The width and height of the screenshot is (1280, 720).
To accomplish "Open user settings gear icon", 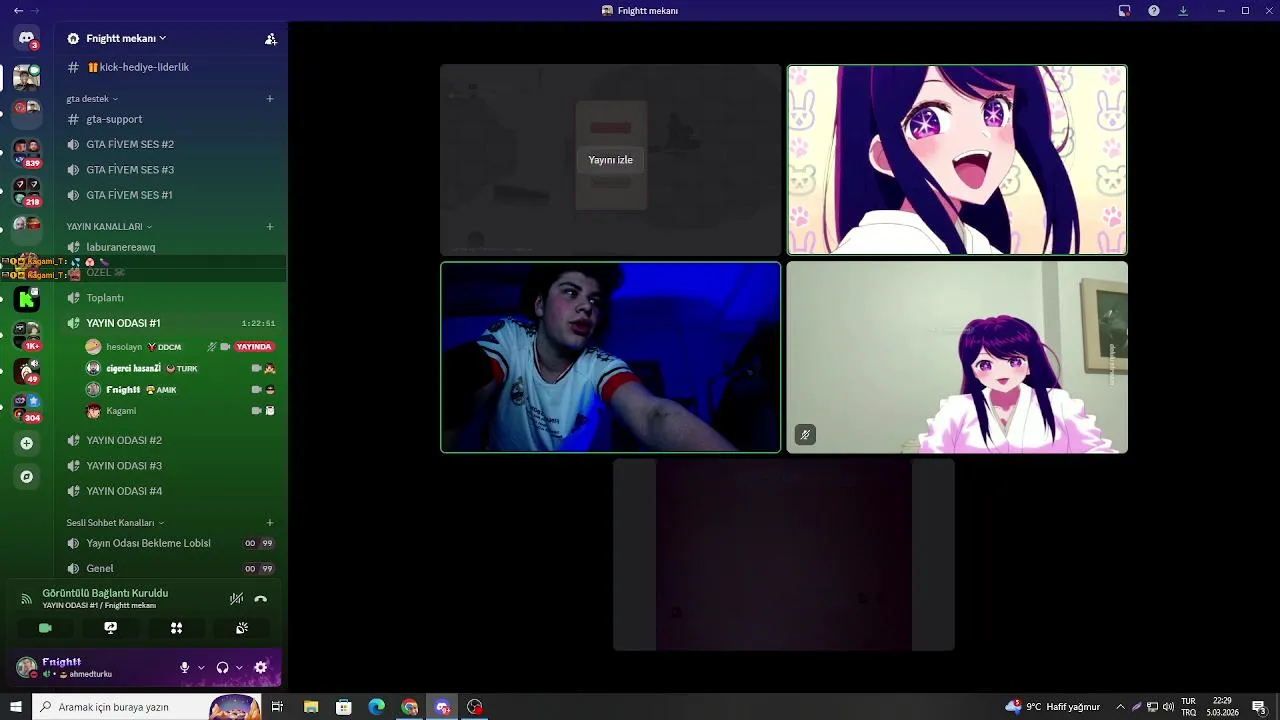I will pyautogui.click(x=261, y=667).
